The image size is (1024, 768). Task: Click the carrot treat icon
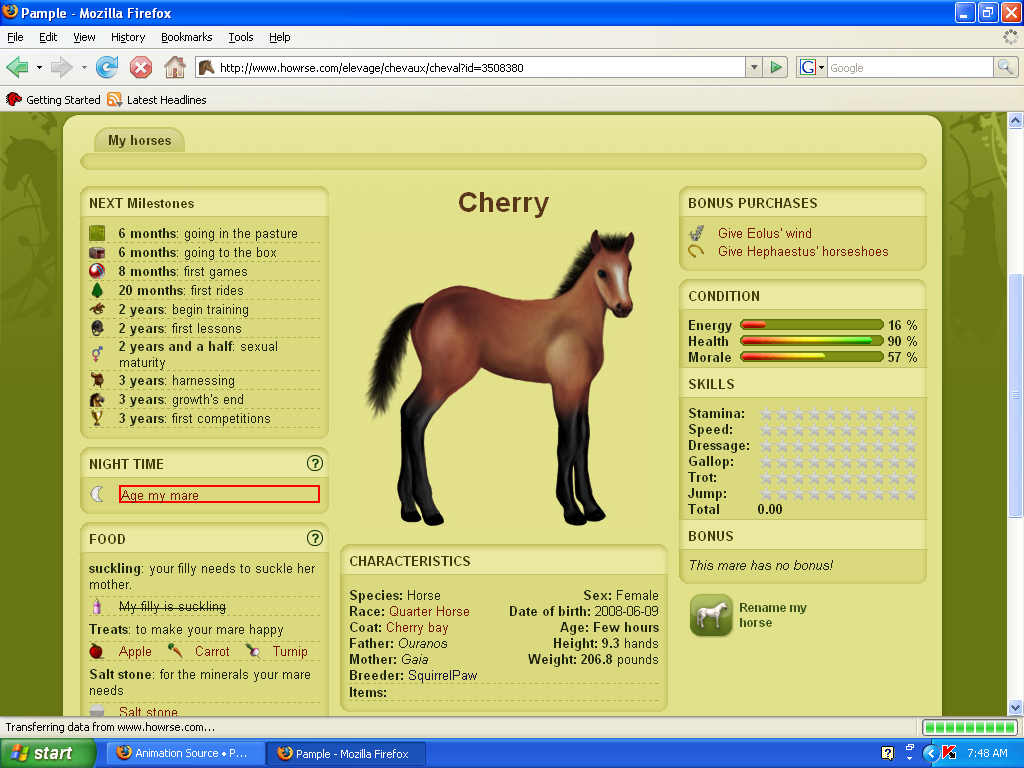click(x=175, y=650)
